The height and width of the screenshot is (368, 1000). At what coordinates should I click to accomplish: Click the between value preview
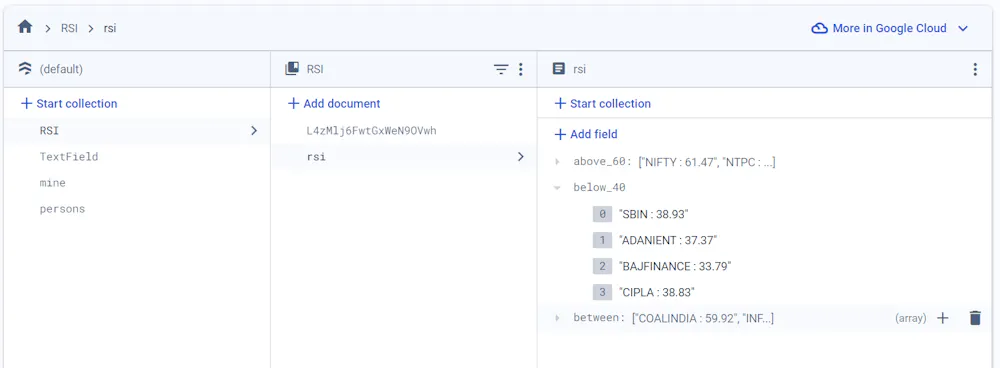tap(703, 318)
